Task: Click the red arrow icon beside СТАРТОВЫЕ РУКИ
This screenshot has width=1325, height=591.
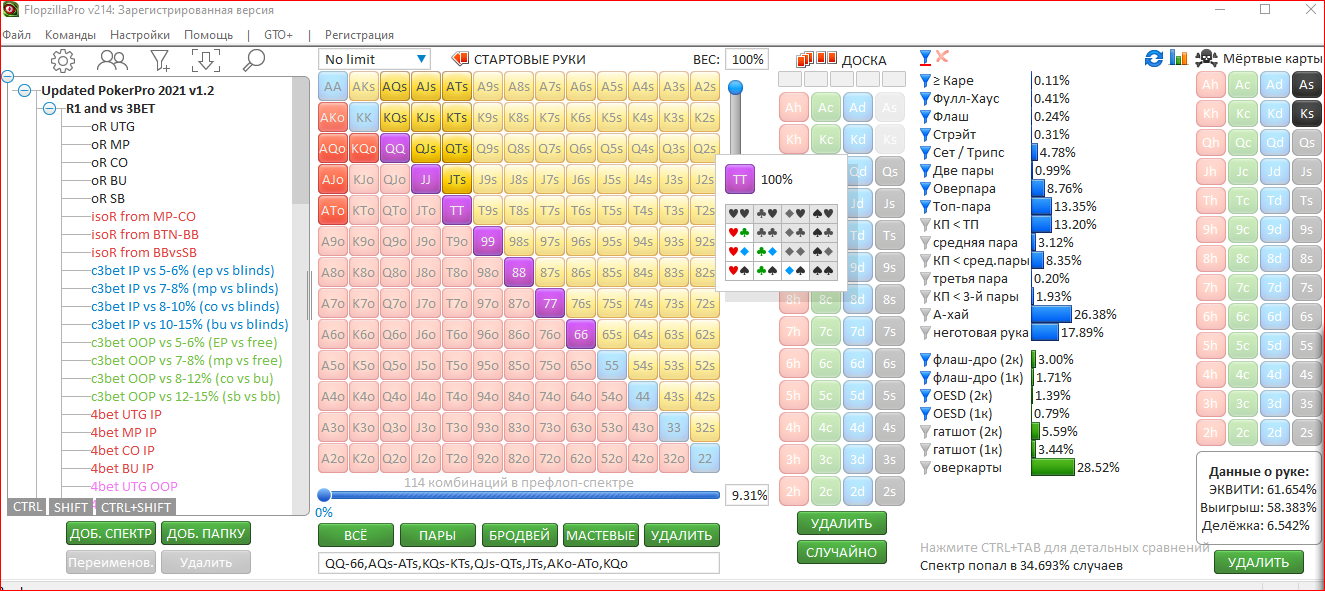Action: 460,59
